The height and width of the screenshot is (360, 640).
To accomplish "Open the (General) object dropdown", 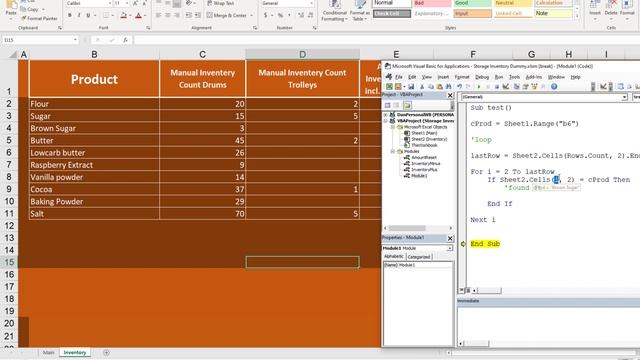I will click(624, 97).
